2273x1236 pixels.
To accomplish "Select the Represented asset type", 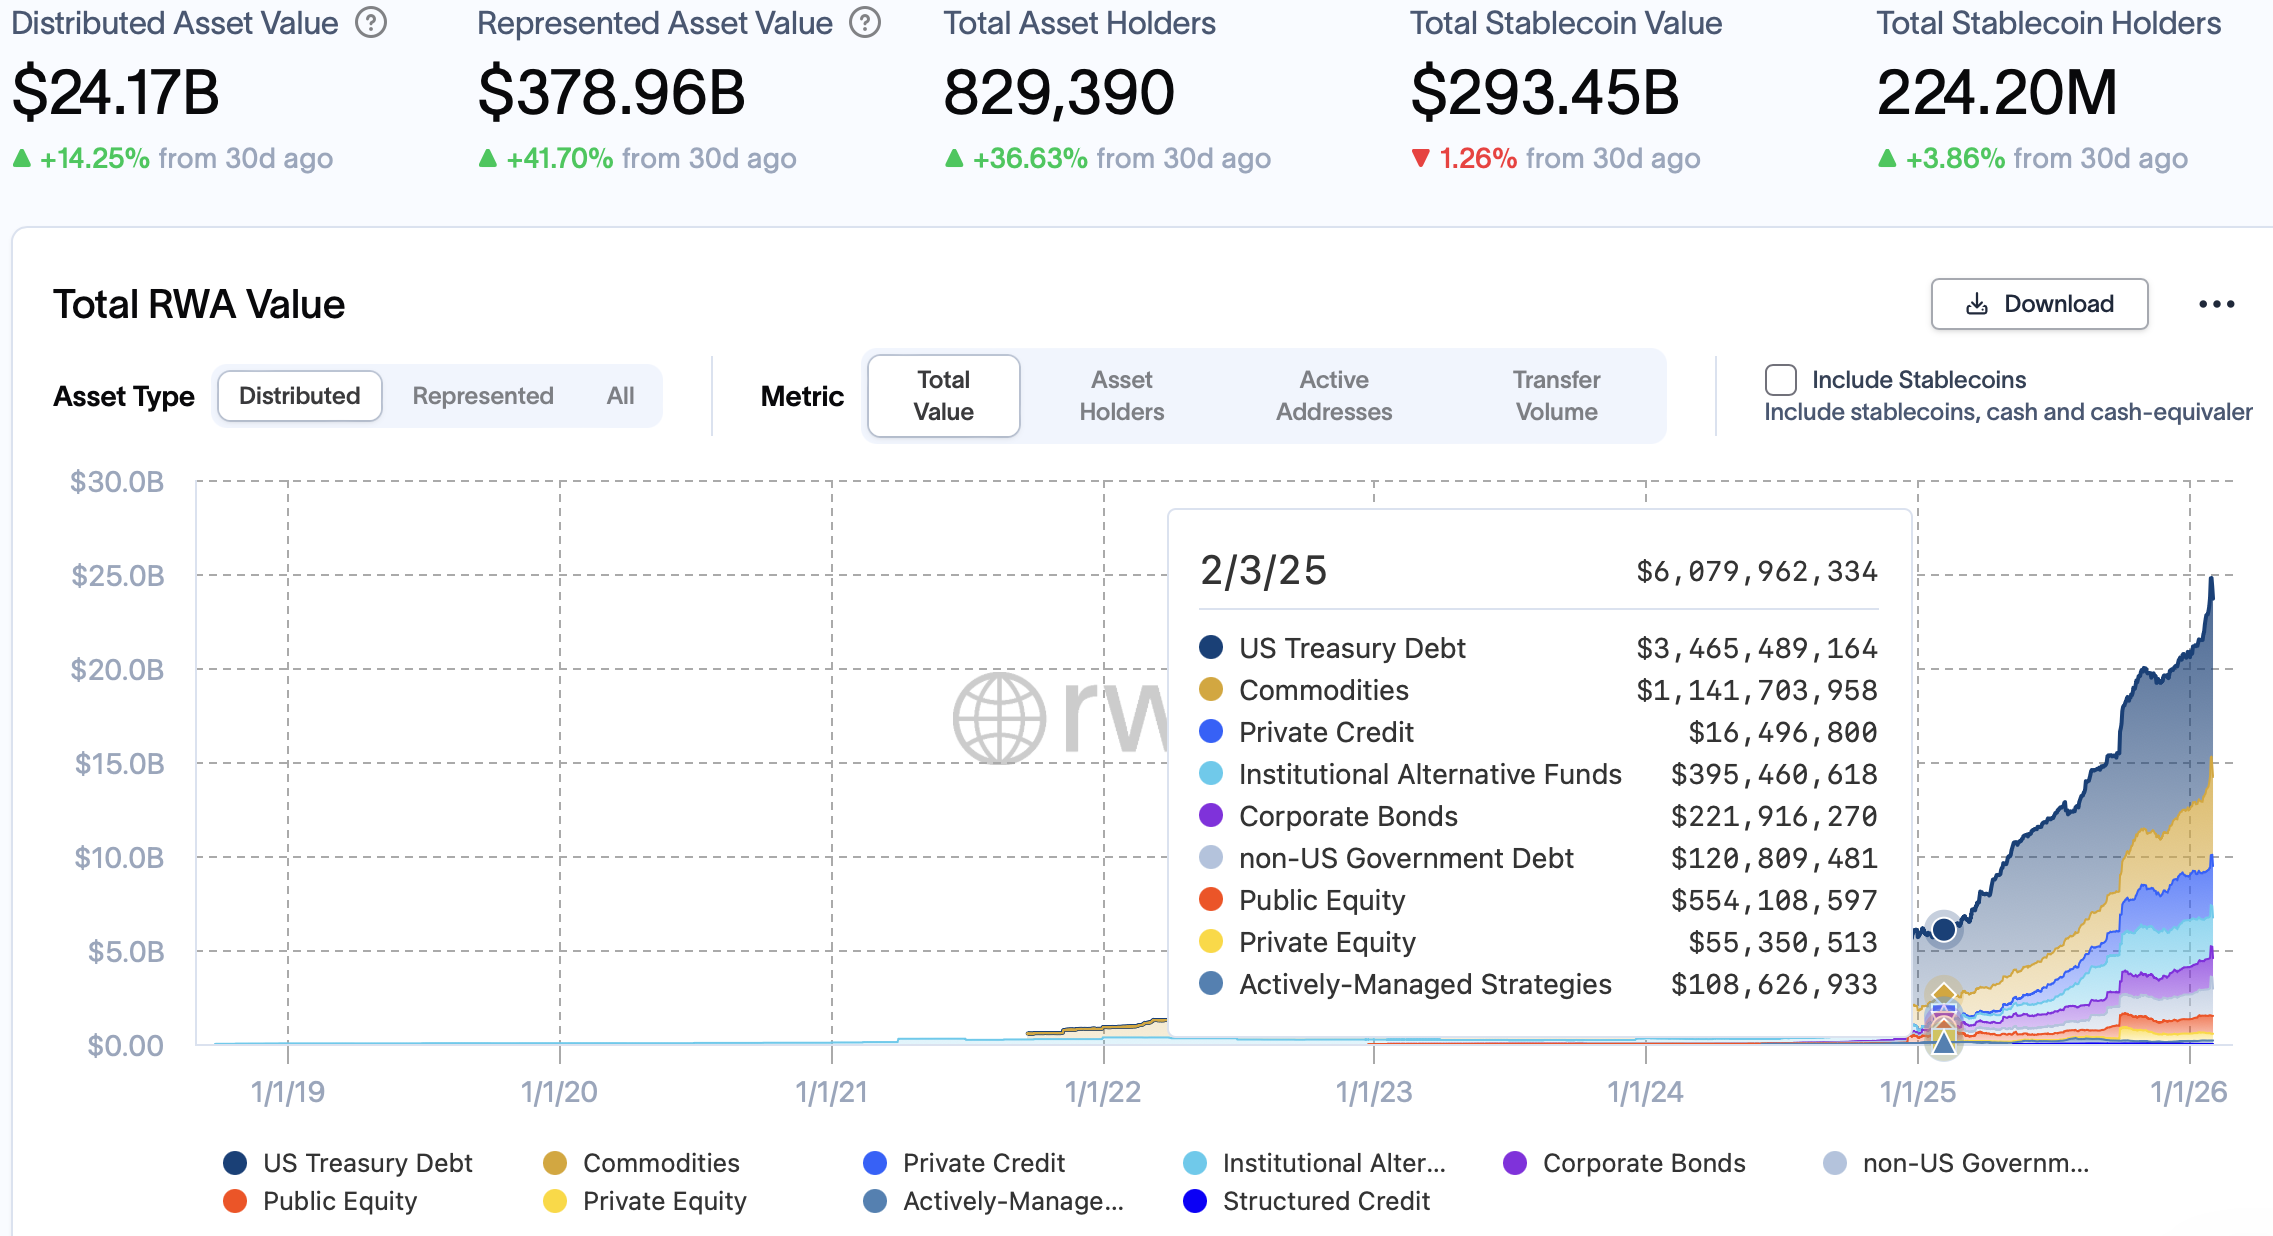I will pyautogui.click(x=482, y=396).
